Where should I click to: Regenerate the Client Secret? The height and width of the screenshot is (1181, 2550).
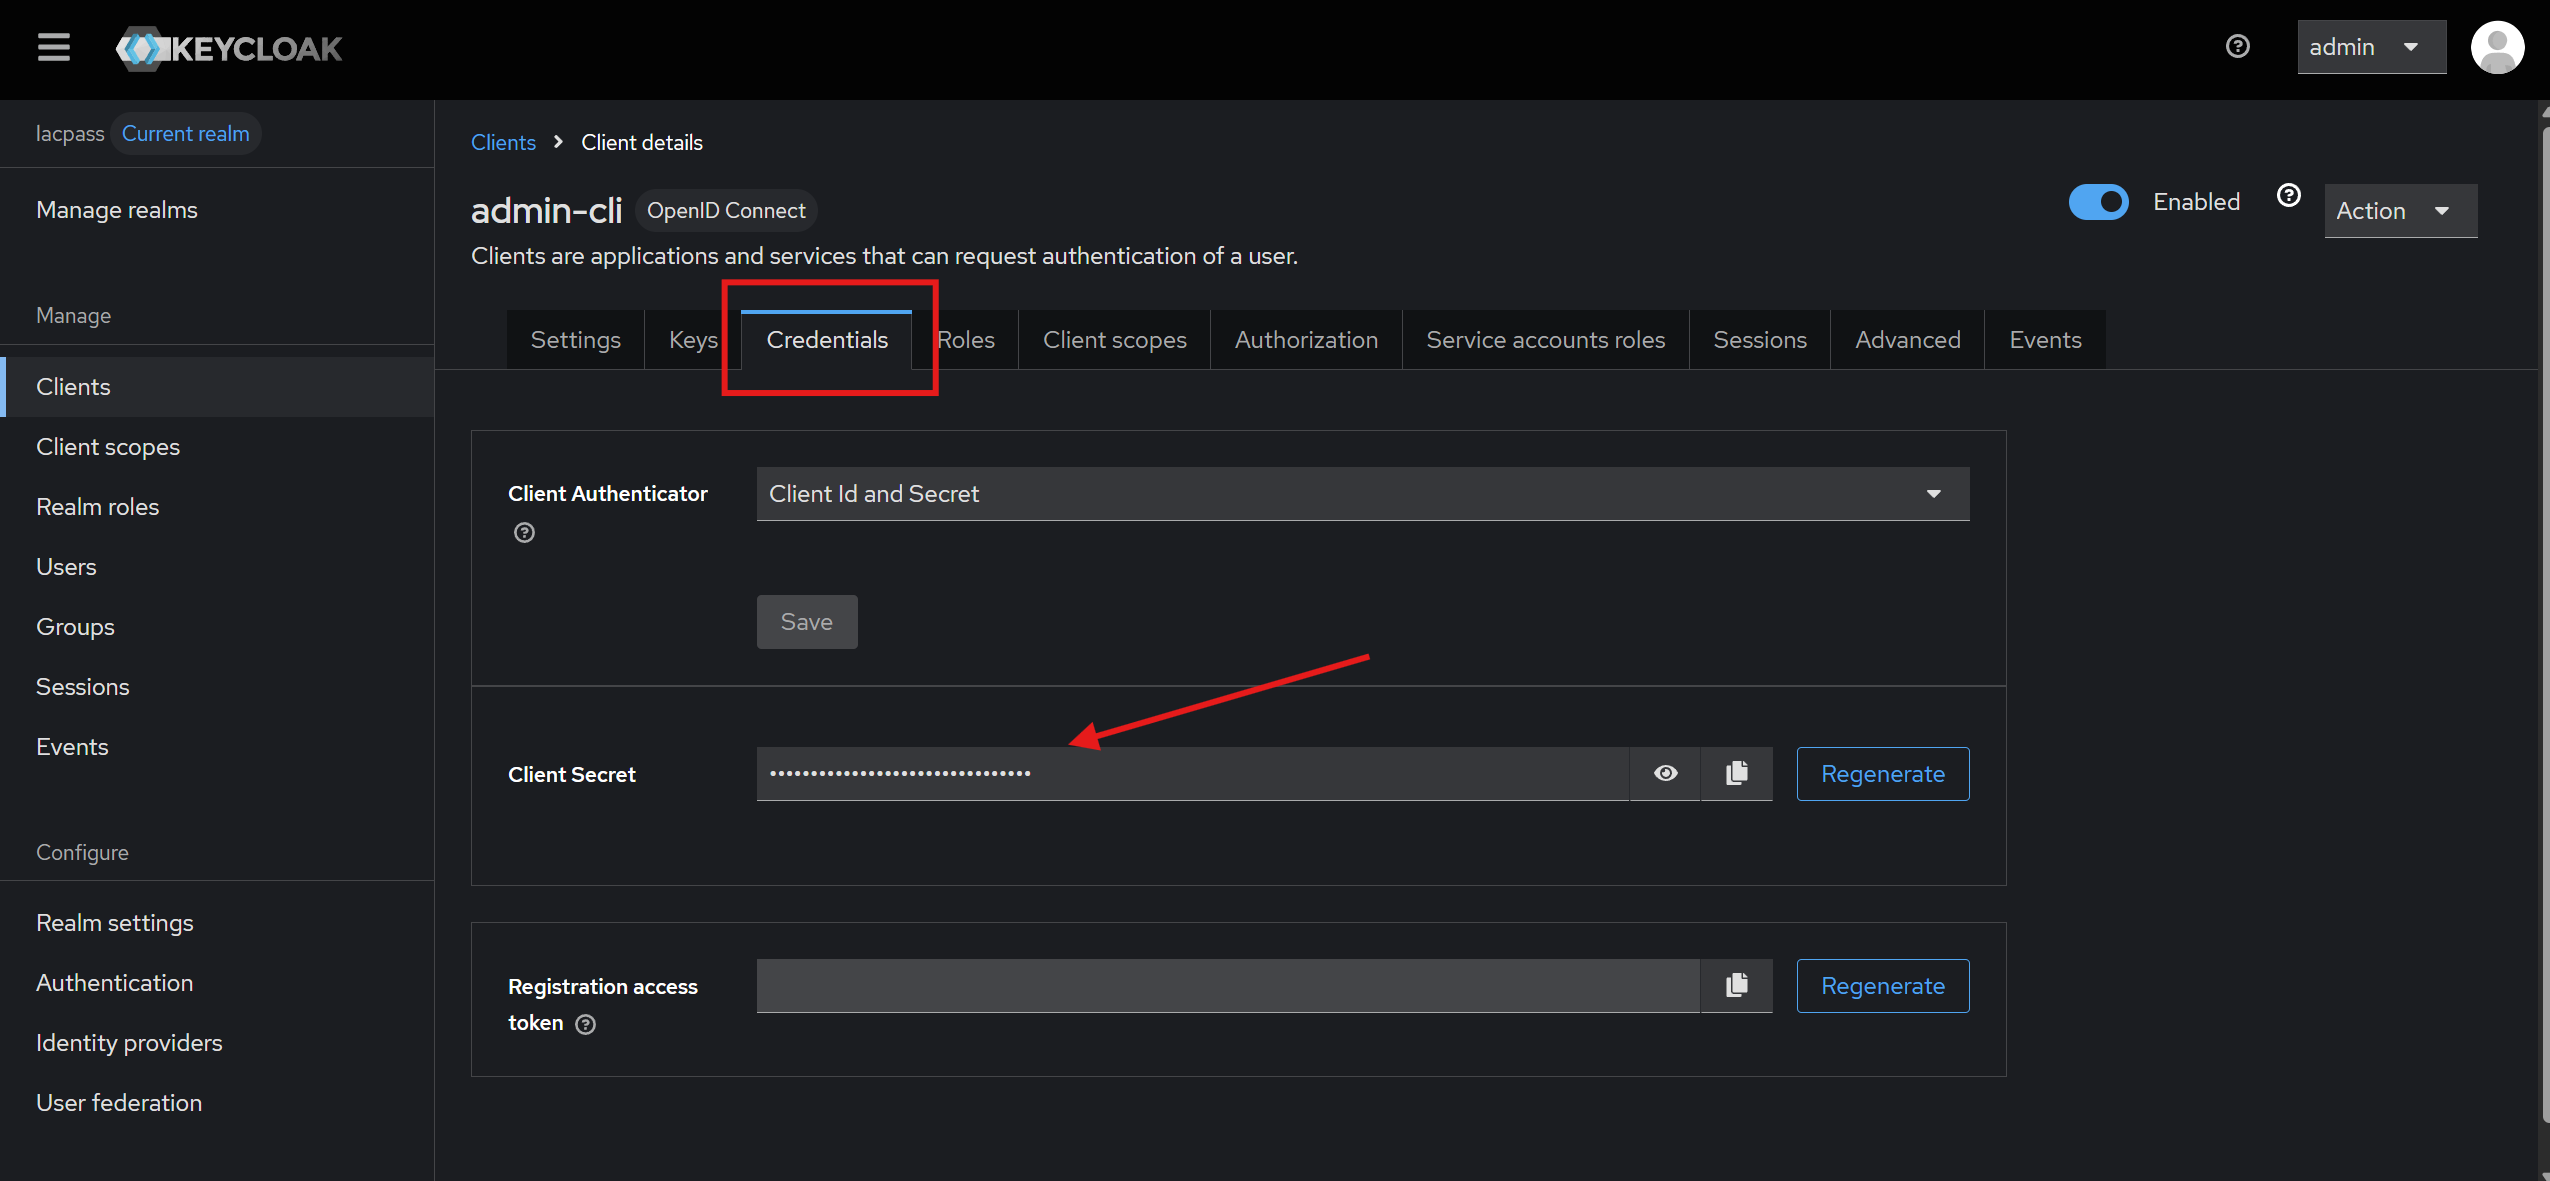[x=1883, y=774]
